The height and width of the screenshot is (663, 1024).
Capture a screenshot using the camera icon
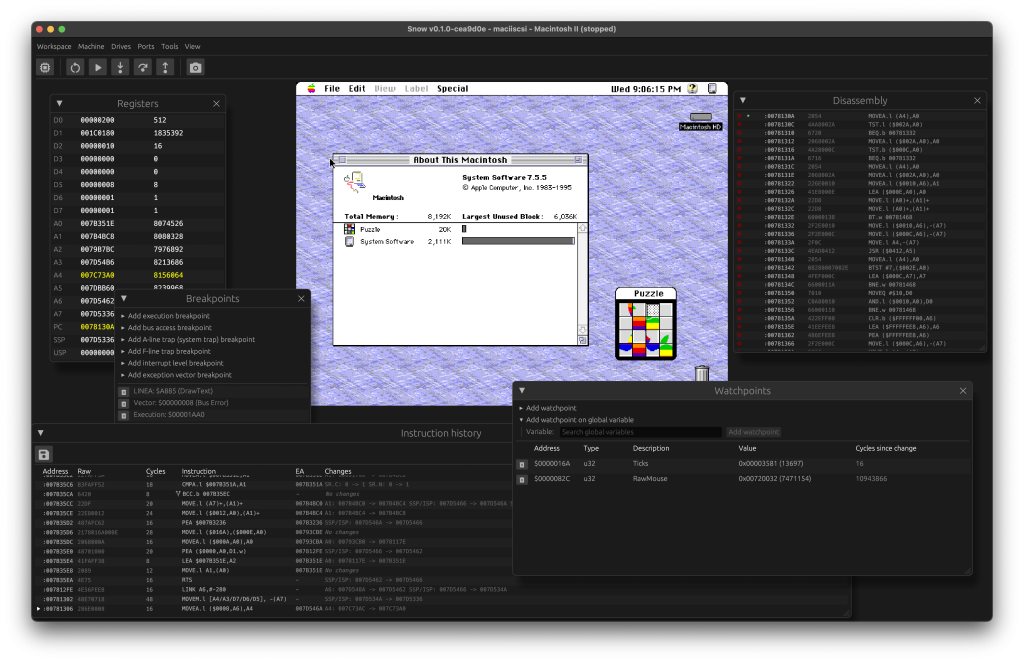[x=194, y=67]
